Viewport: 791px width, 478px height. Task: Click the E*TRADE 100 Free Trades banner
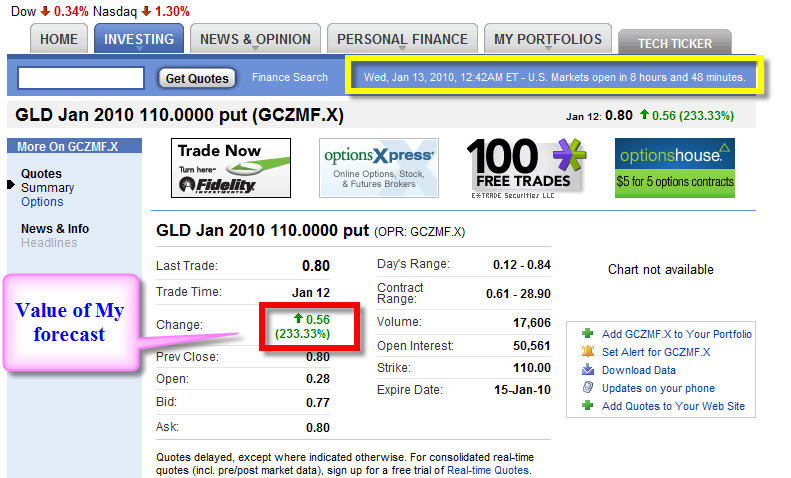point(526,168)
